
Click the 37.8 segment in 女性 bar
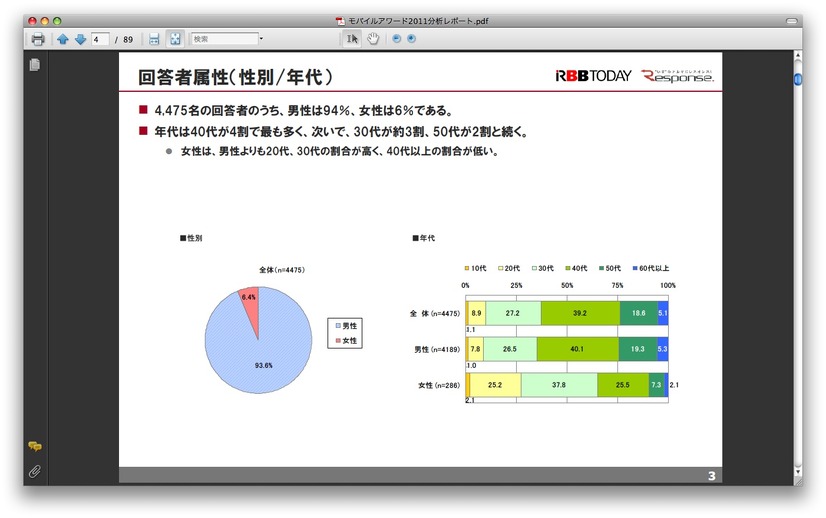pyautogui.click(x=559, y=385)
